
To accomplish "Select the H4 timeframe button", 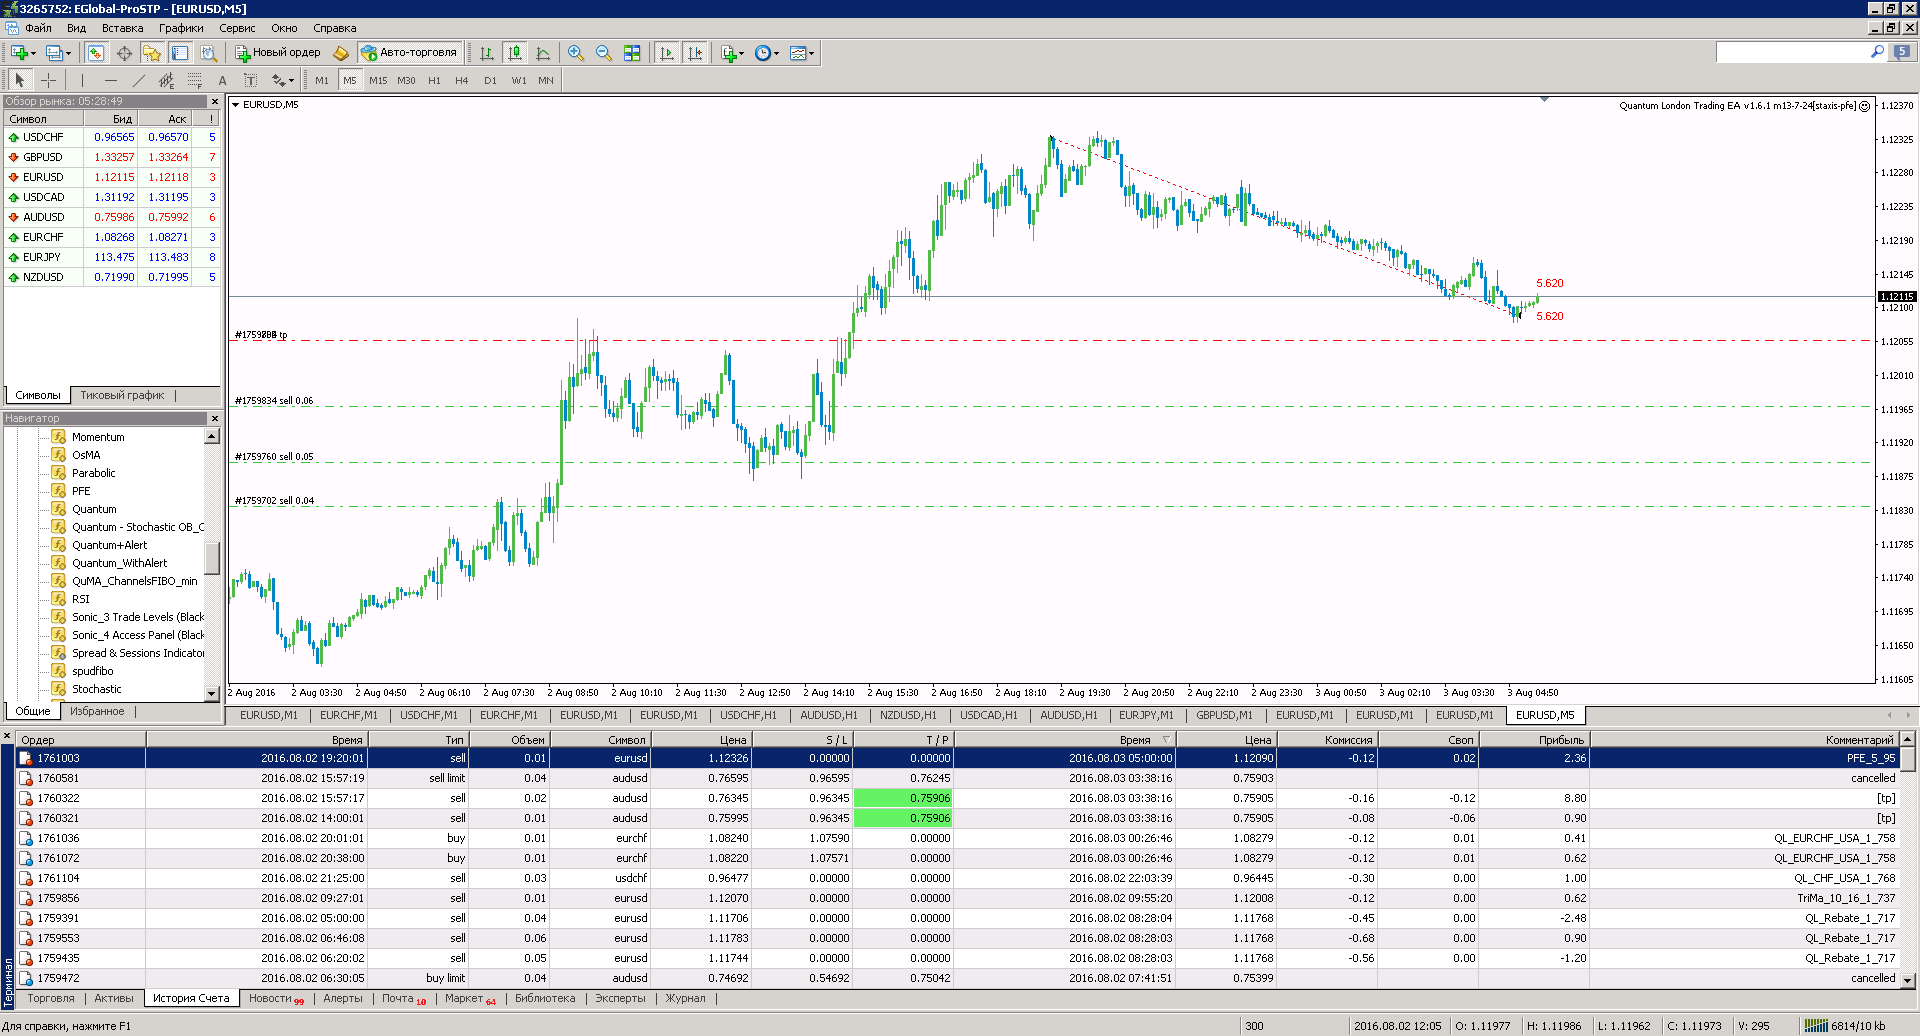I will click(461, 80).
